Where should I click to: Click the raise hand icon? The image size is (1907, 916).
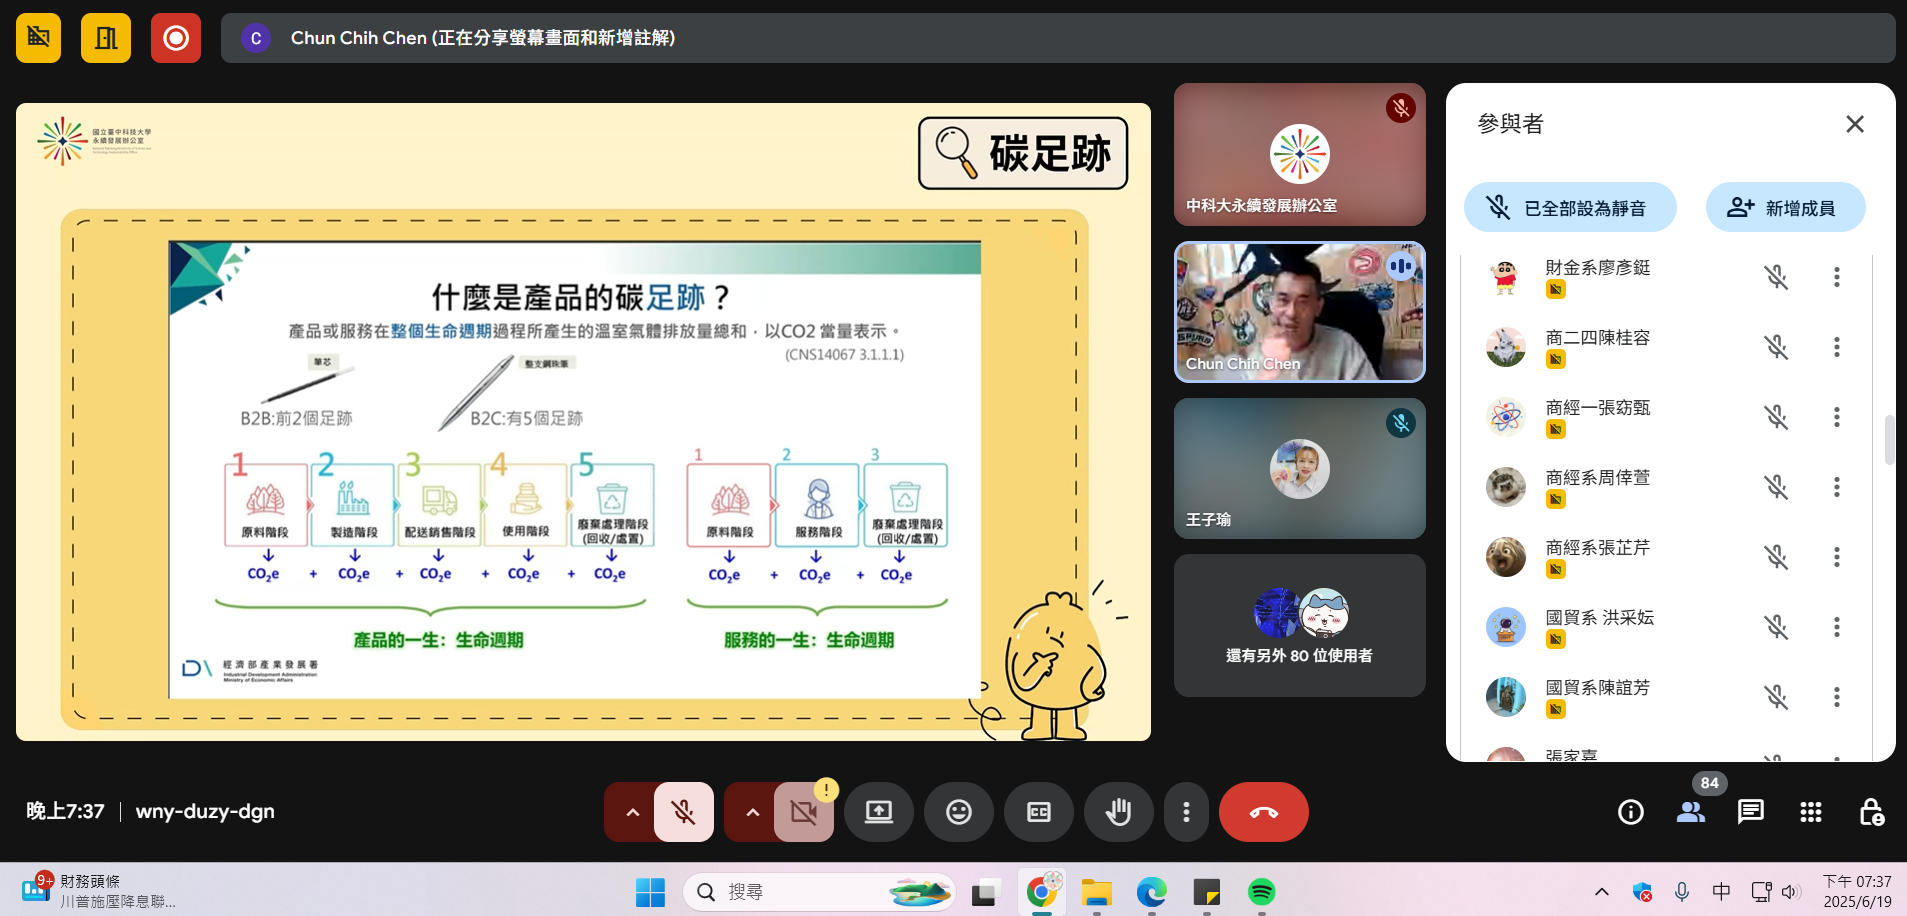tap(1118, 812)
